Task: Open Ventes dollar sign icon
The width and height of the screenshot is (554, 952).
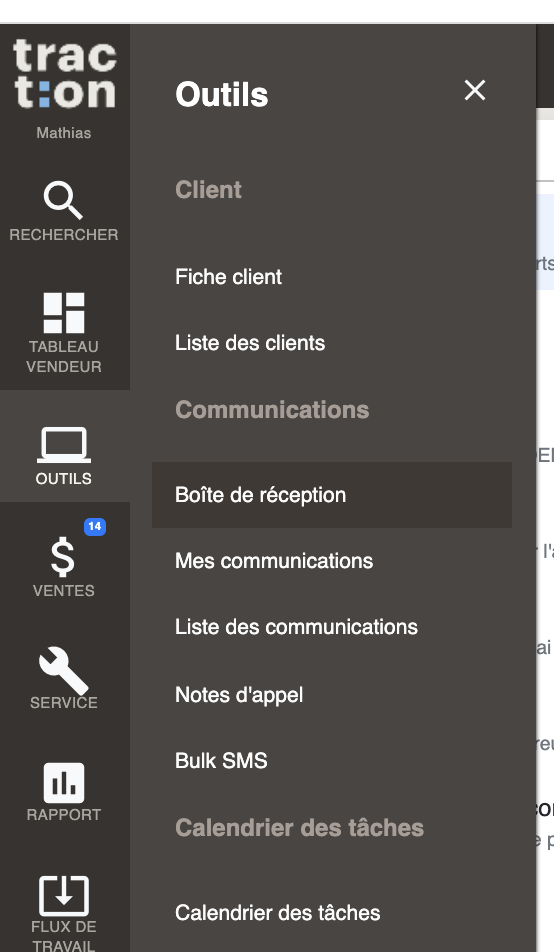Action: pyautogui.click(x=63, y=557)
